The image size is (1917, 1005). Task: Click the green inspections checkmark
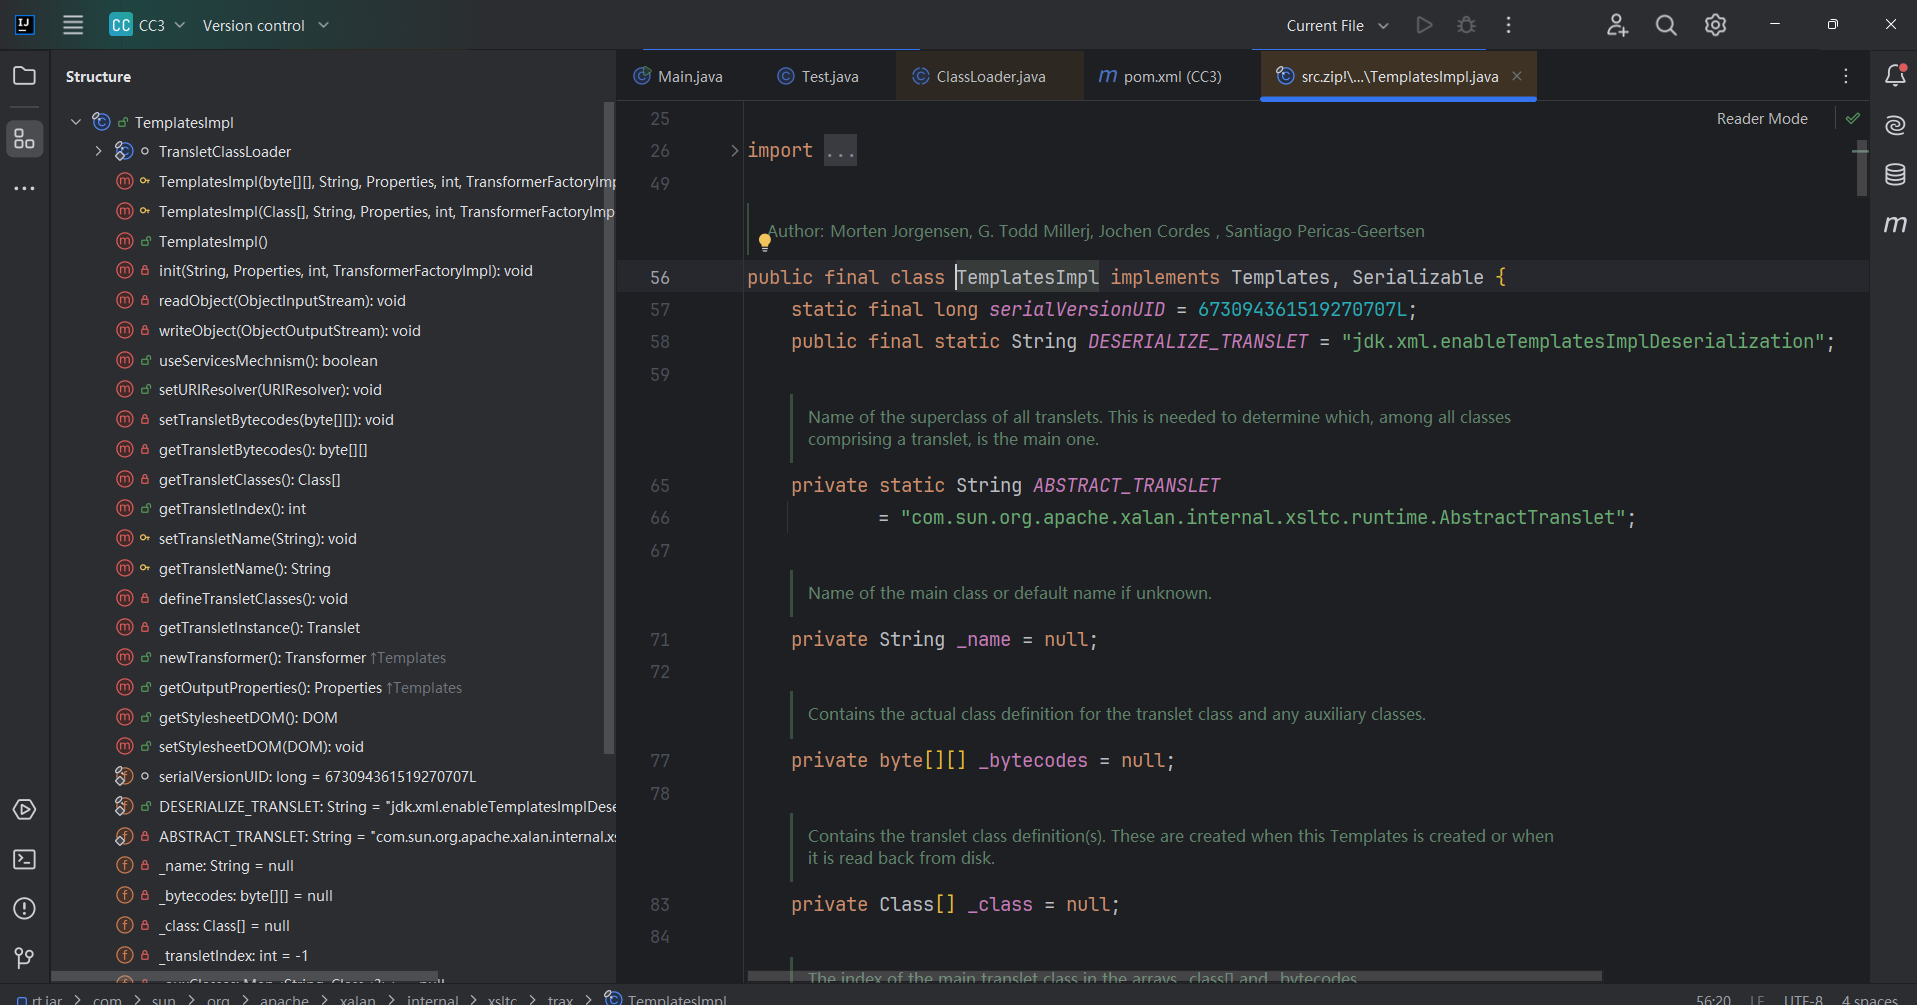1853,118
